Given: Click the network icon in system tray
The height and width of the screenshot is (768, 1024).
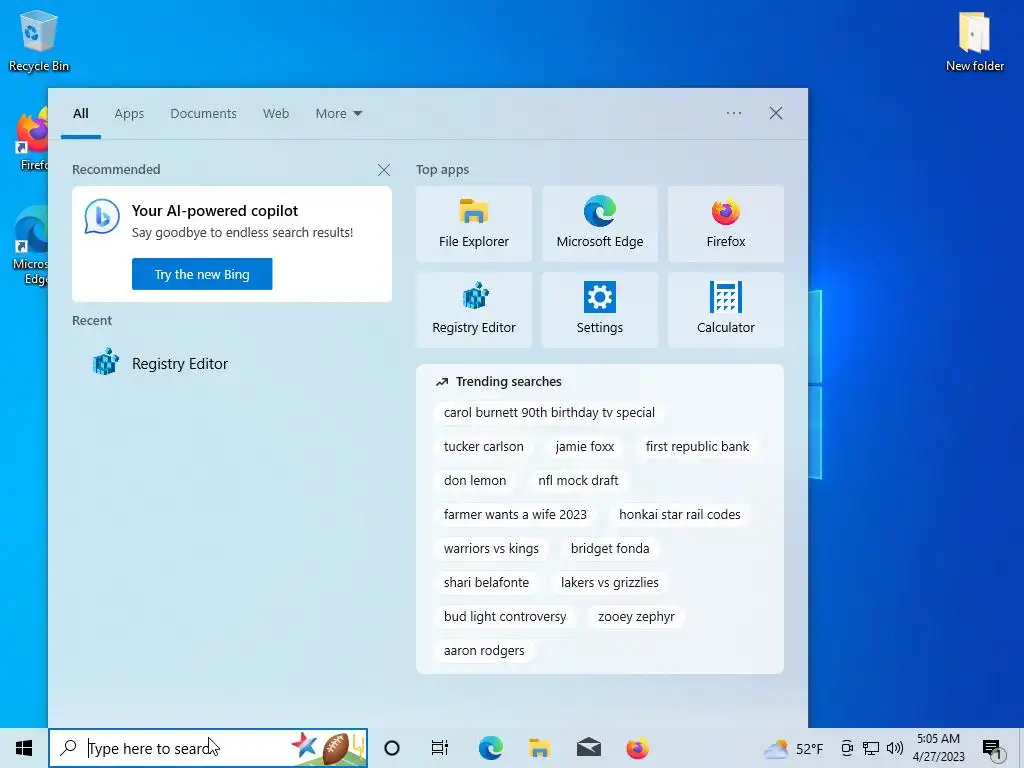Looking at the screenshot, I should pyautogui.click(x=871, y=748).
